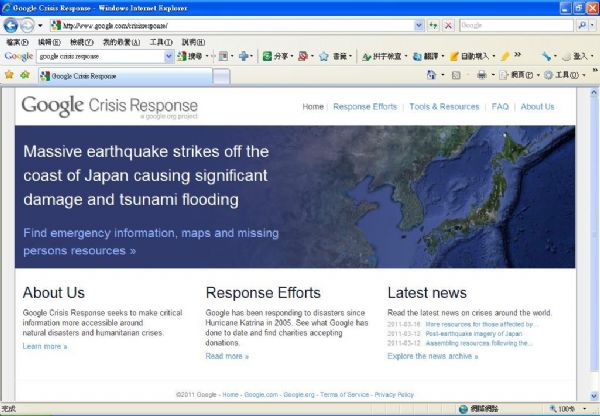Click the wrench settings icon in Google Toolbar
600x416 pixels.
click(x=546, y=56)
